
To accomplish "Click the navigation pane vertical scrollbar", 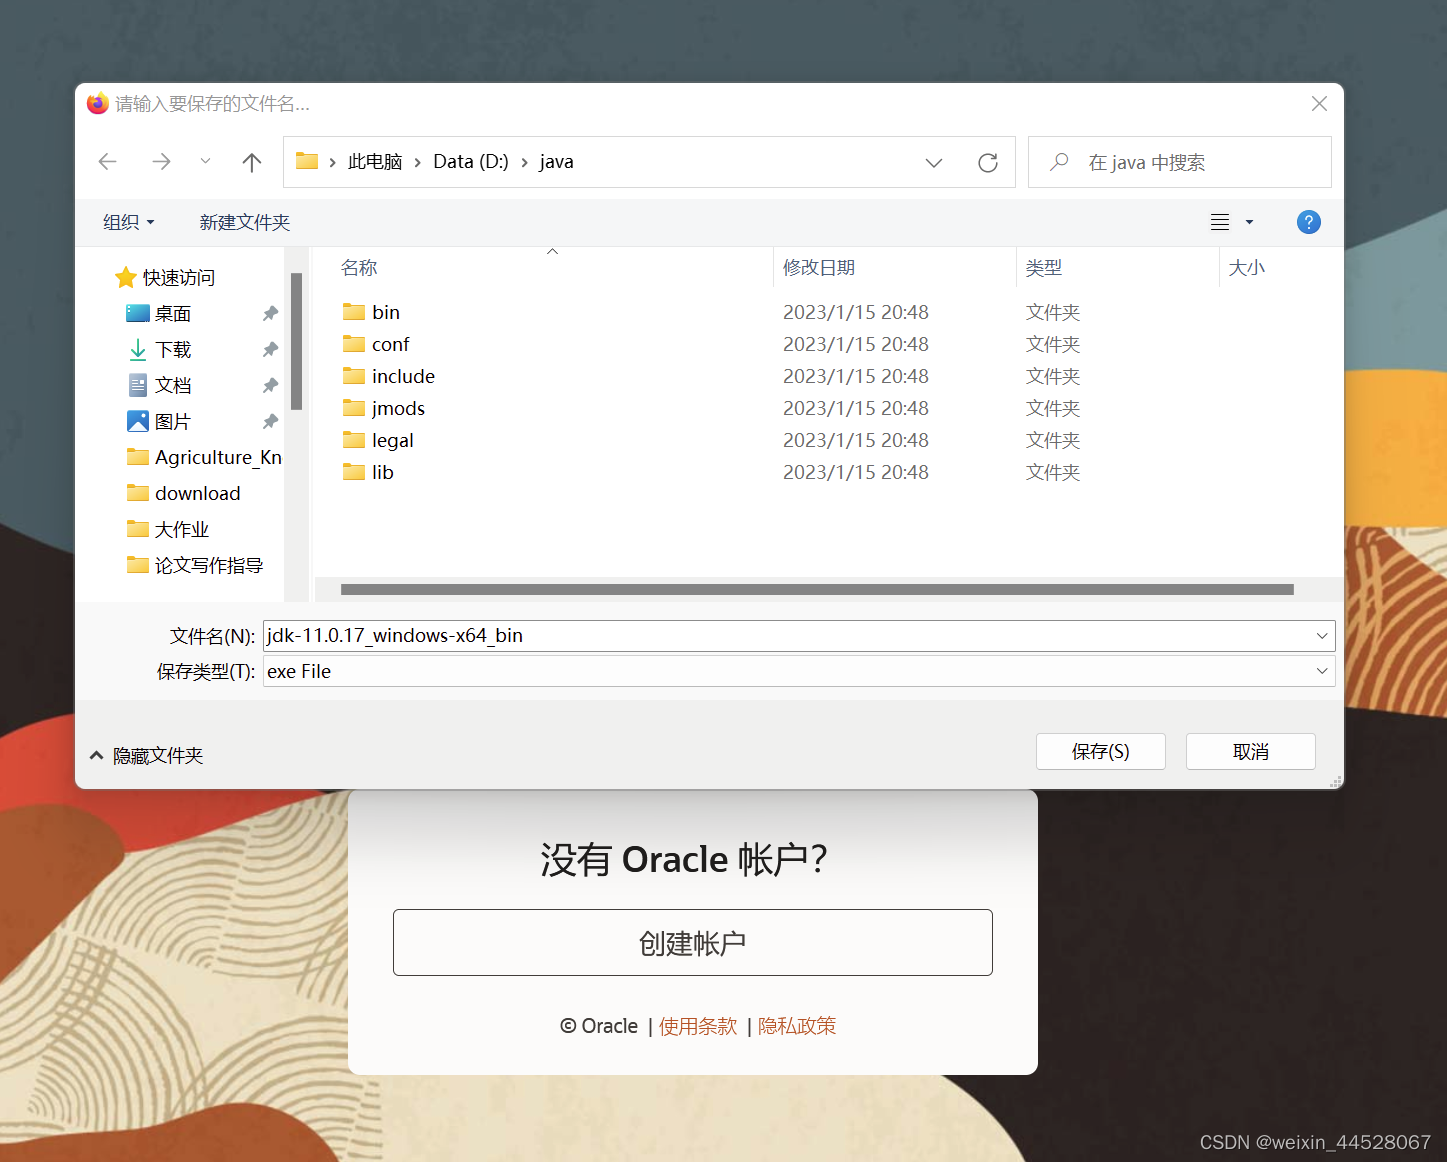I will [x=296, y=341].
